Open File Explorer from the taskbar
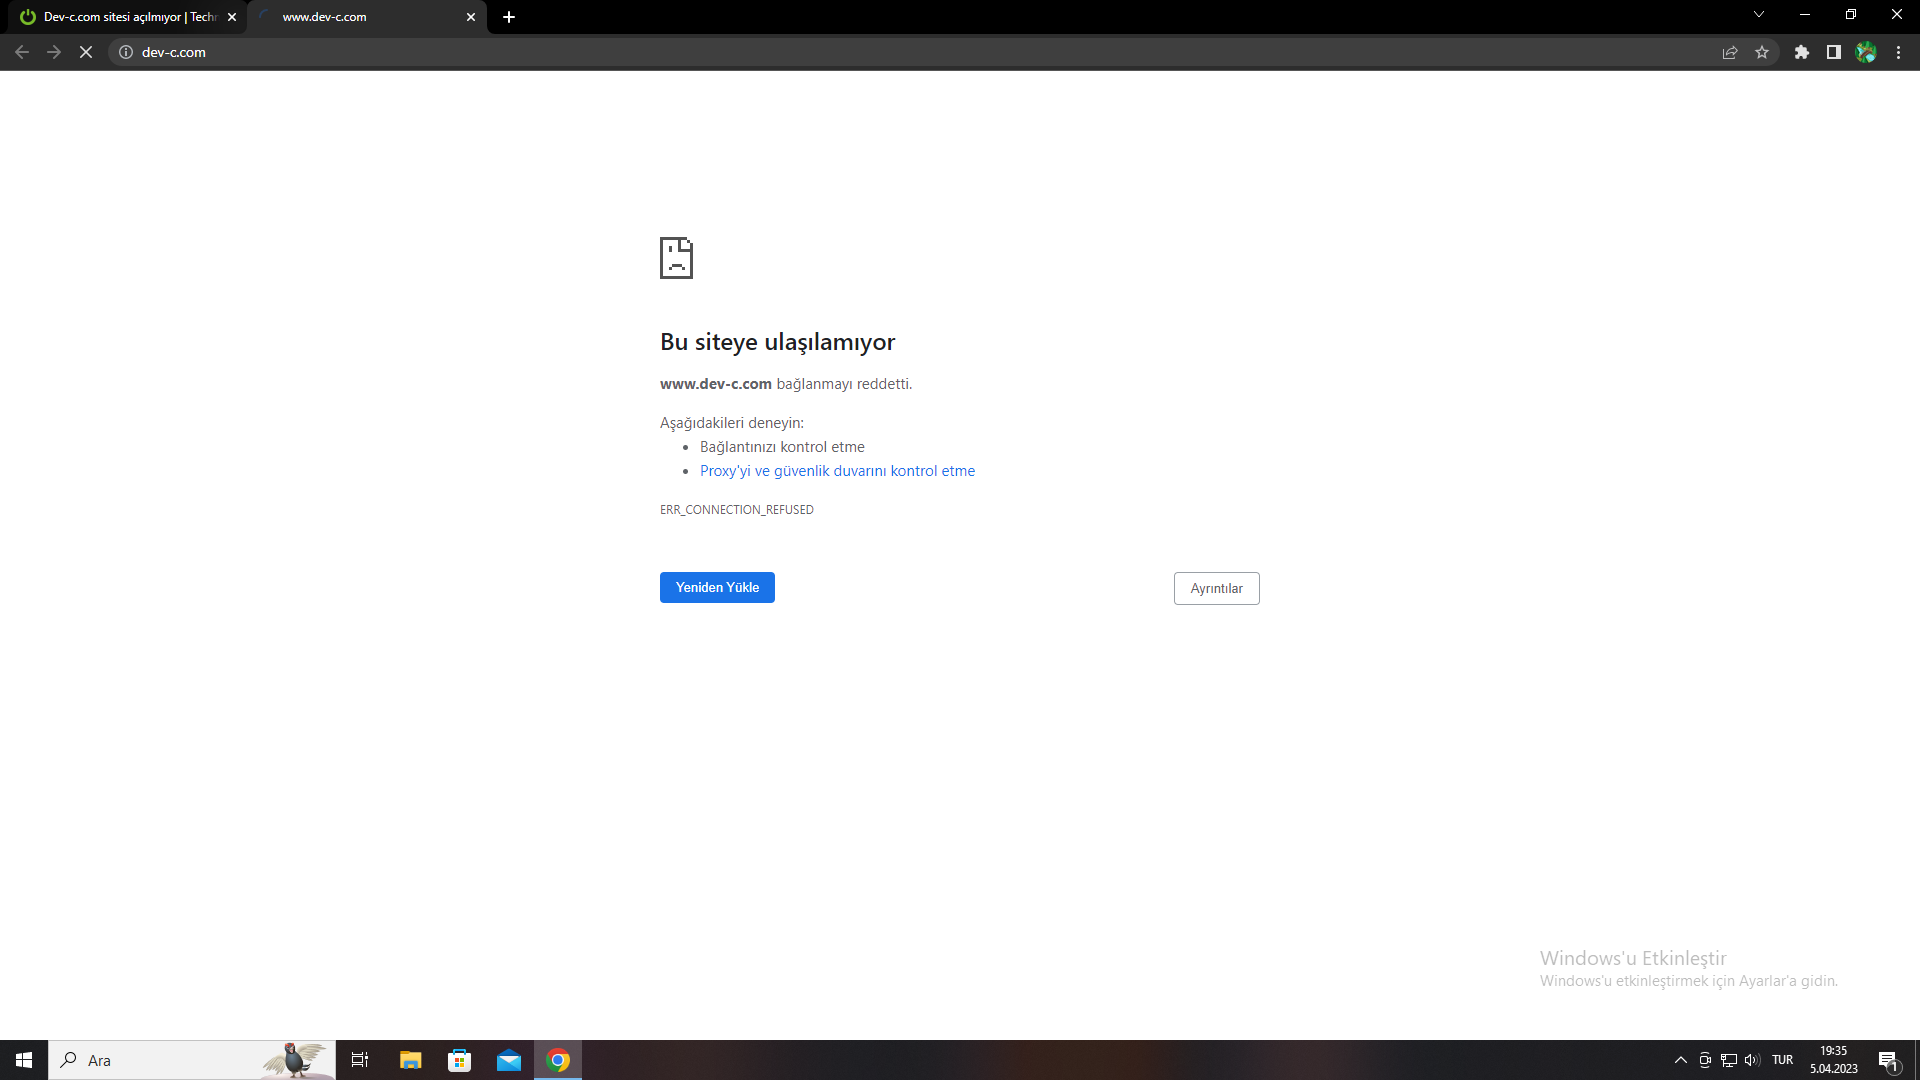Screen dimensions: 1920x1080 click(410, 1060)
